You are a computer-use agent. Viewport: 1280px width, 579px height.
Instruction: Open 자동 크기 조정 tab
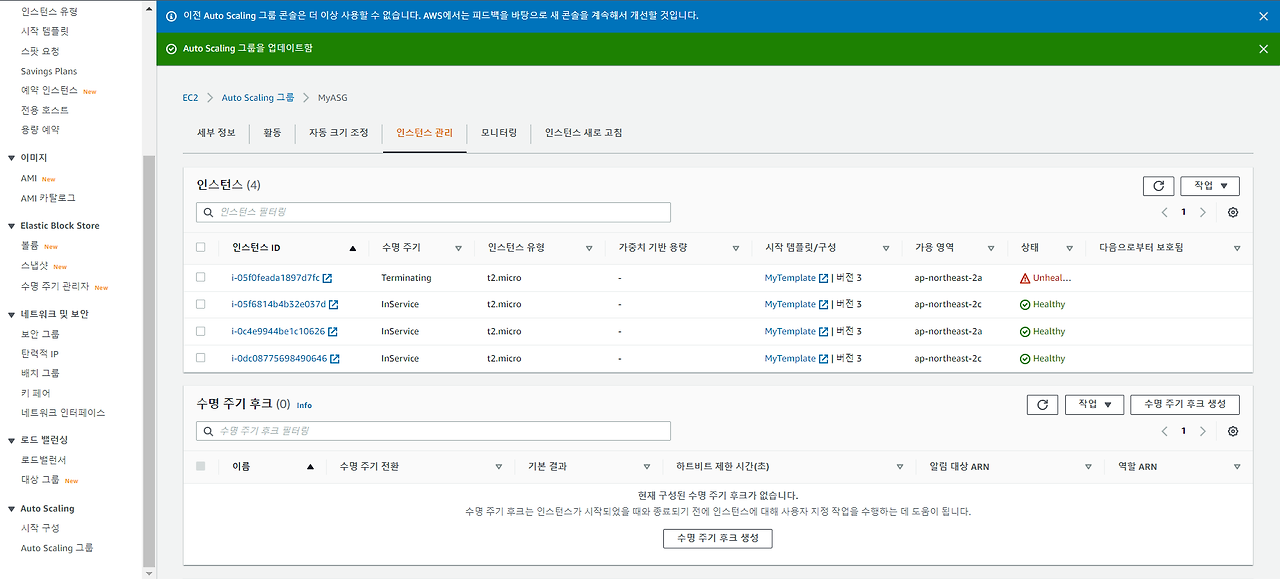[x=338, y=133]
